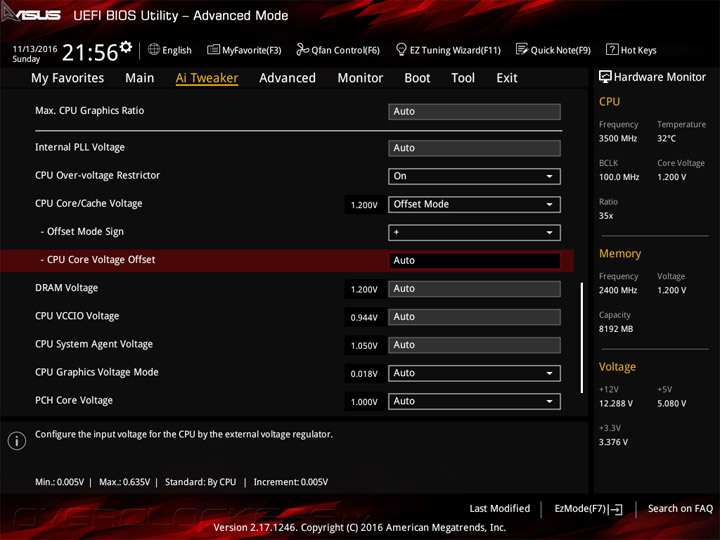Image resolution: width=720 pixels, height=540 pixels.
Task: Click the 0.944V CPU VCCIO reading
Action: (364, 318)
